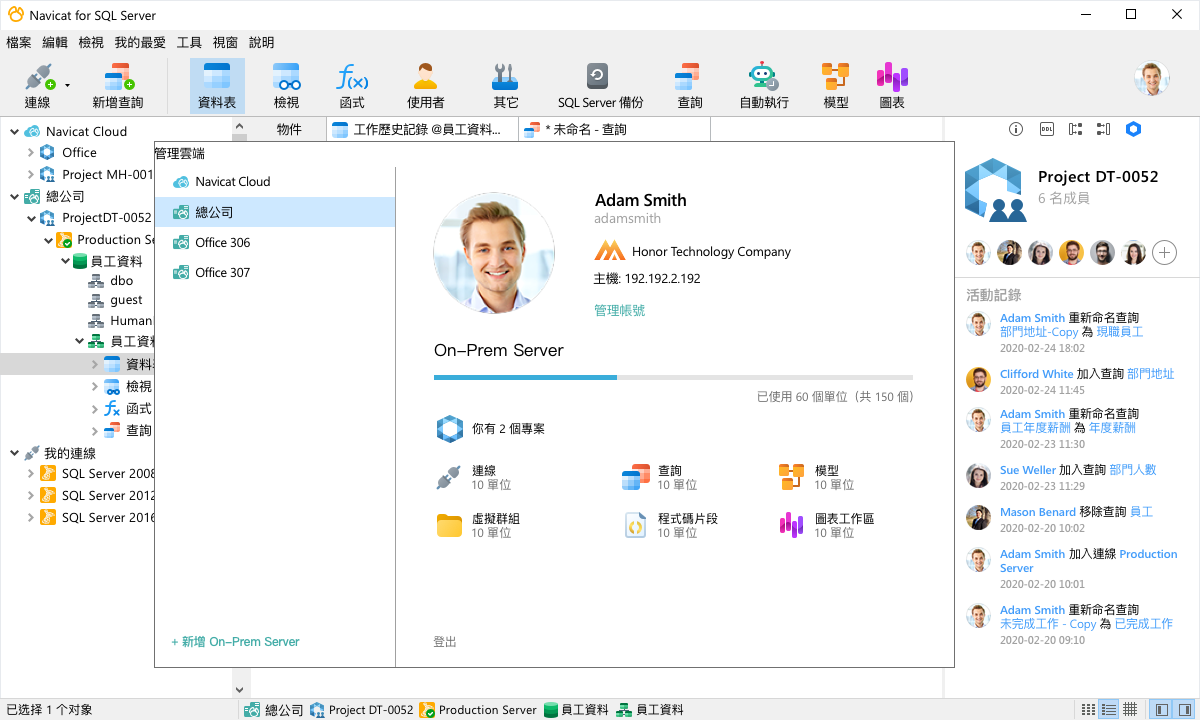Click Project DT-0052 in the status bar breadcrumb
The height and width of the screenshot is (720, 1200).
(x=361, y=710)
